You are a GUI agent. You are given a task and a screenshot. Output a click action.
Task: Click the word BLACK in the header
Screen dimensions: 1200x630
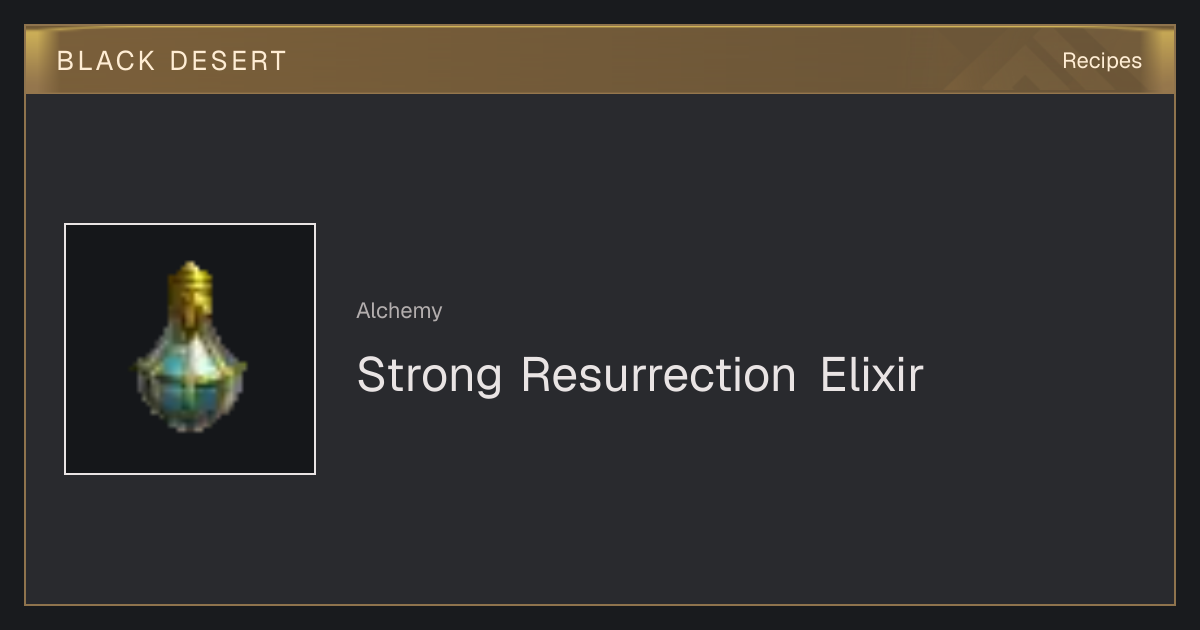click(106, 61)
